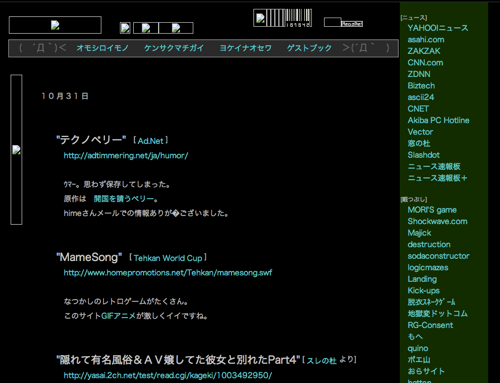Open the おらサイト sidebar link
Screen dimensions: 500x383
[426, 371]
